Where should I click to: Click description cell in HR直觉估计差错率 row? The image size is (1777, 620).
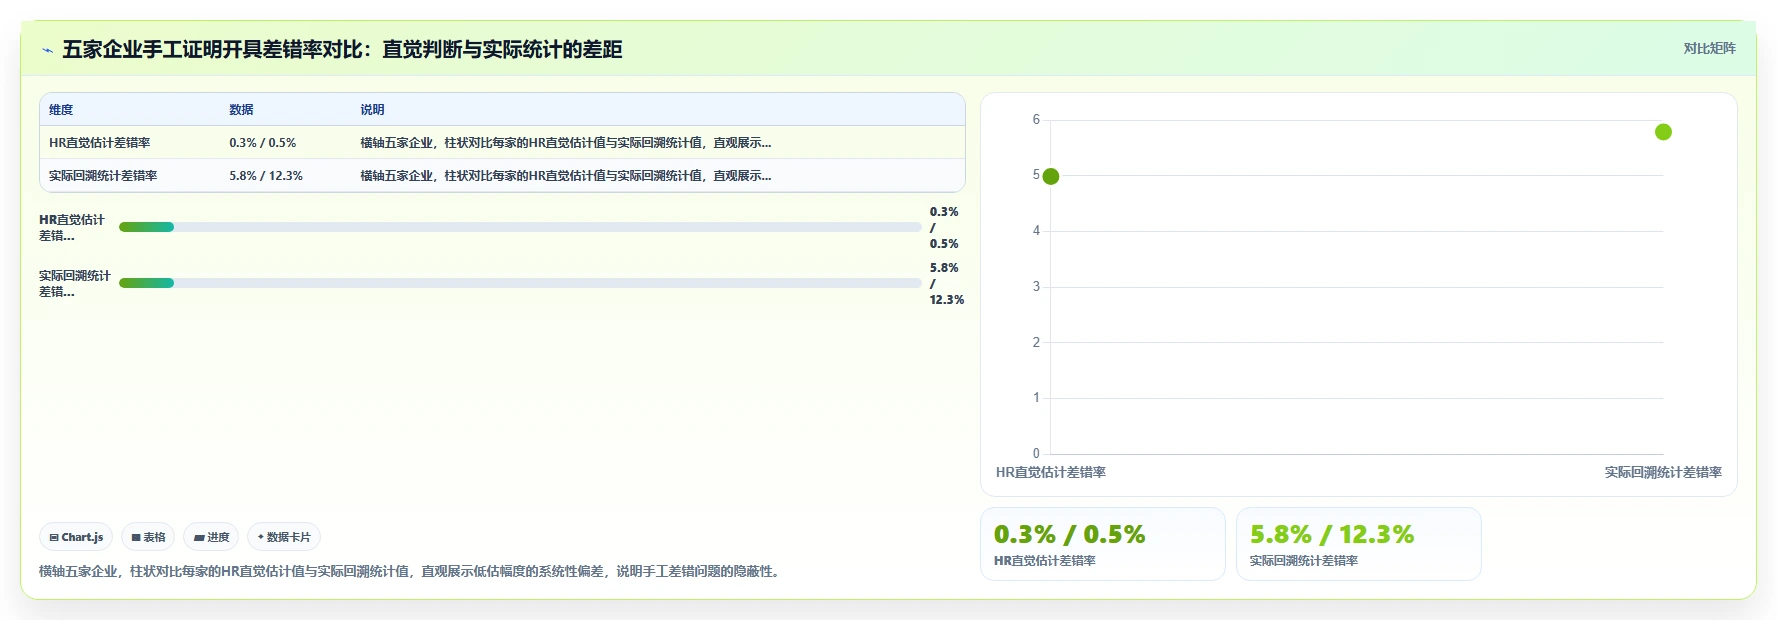pyautogui.click(x=566, y=143)
